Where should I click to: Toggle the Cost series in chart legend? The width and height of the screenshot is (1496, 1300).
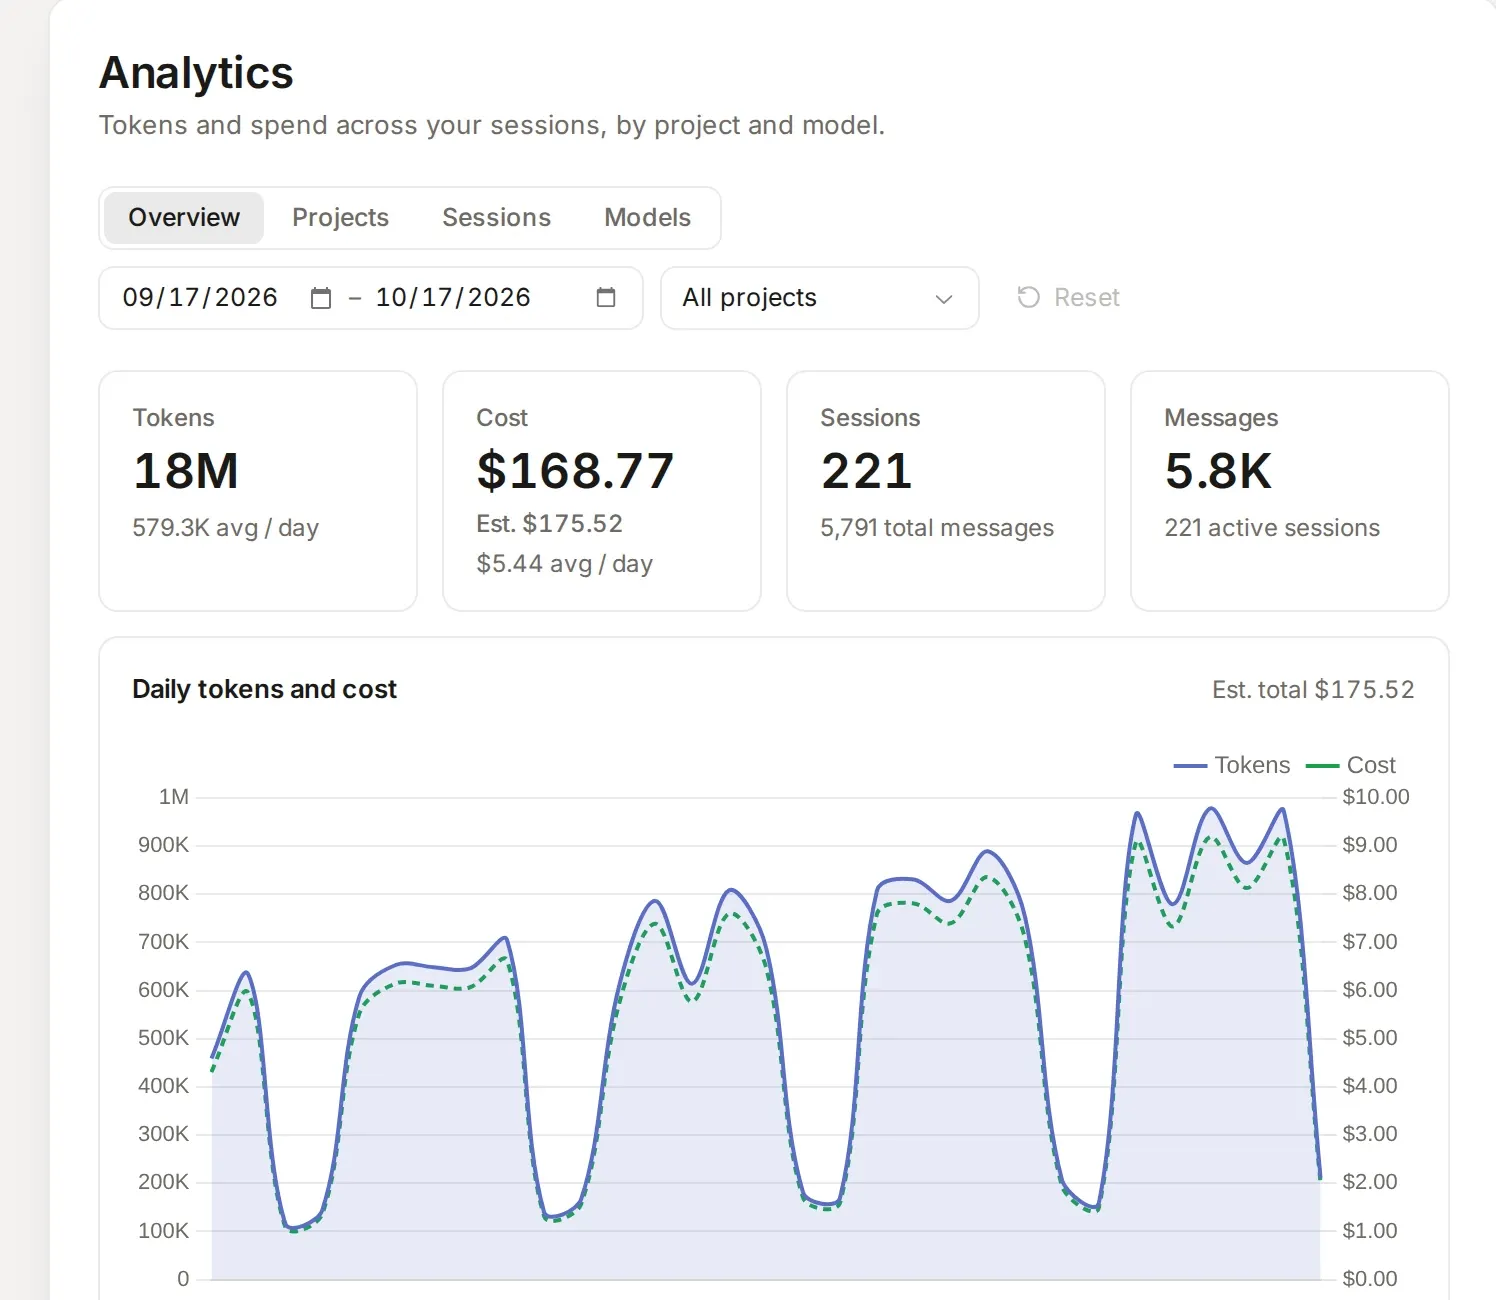[x=1351, y=765]
